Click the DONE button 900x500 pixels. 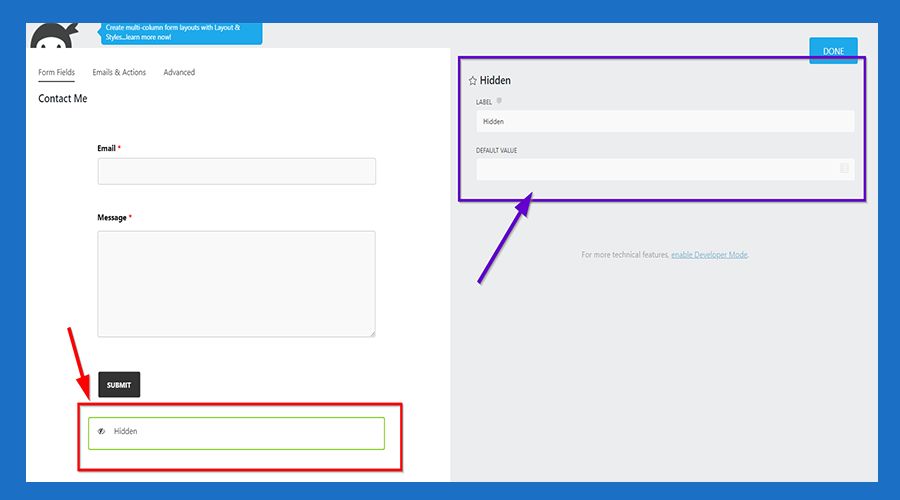(x=833, y=51)
